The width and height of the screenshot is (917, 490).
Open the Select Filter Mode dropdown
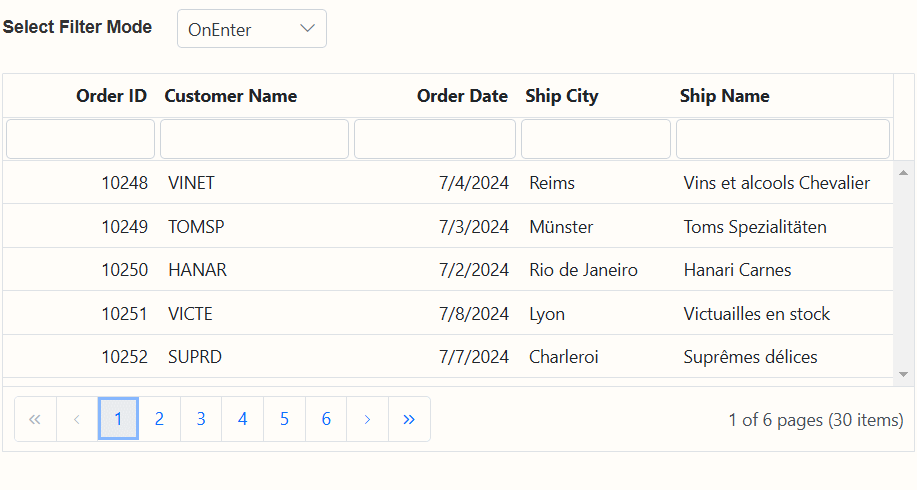click(252, 29)
